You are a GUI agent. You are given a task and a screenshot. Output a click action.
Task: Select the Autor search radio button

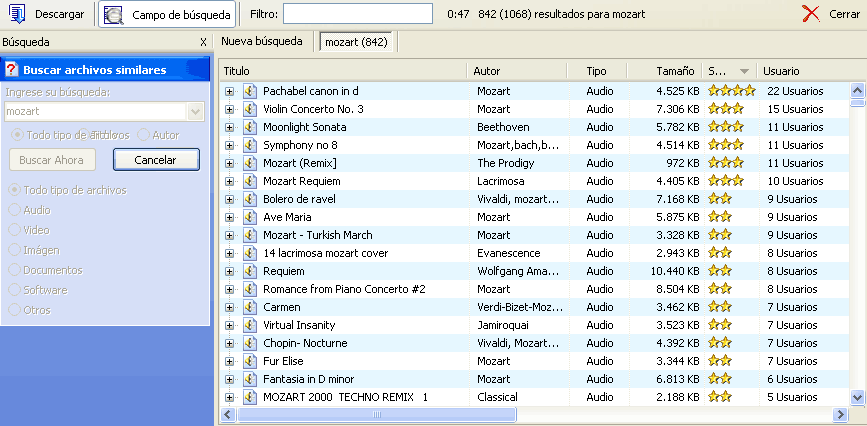click(143, 134)
